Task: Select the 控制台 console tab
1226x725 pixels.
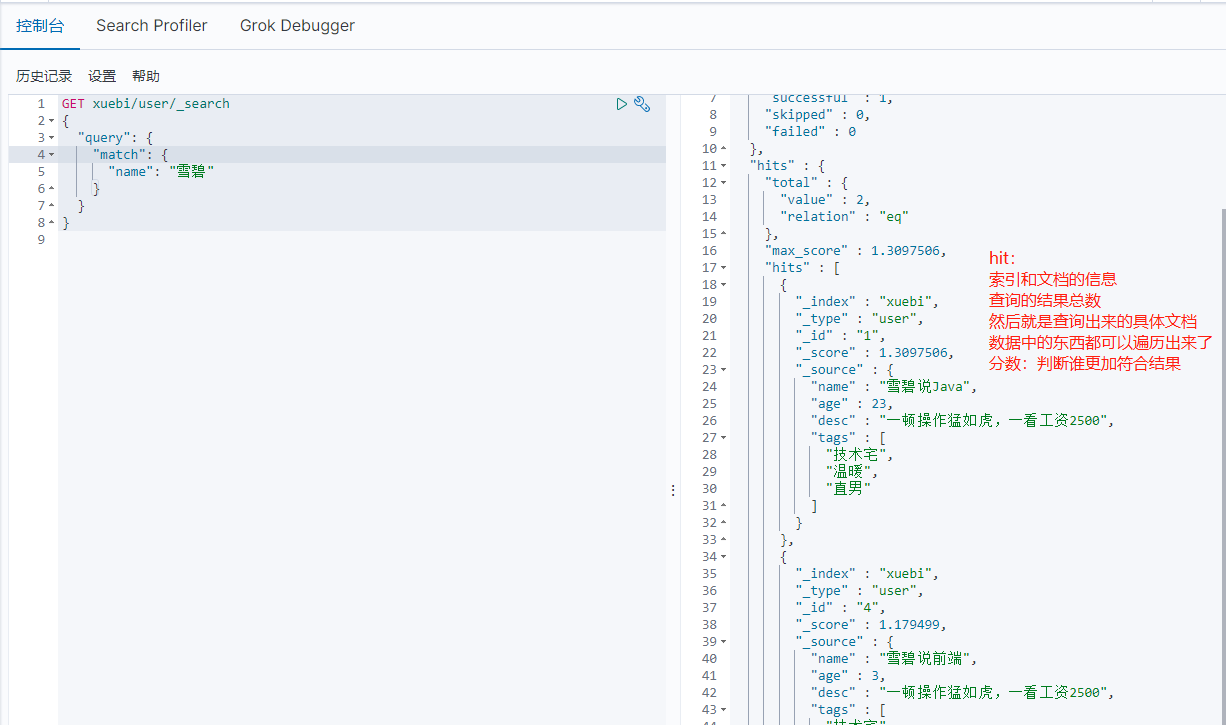Action: (x=40, y=26)
